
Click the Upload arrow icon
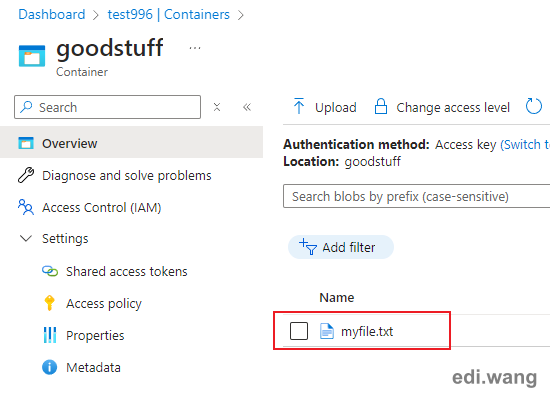pyautogui.click(x=299, y=106)
